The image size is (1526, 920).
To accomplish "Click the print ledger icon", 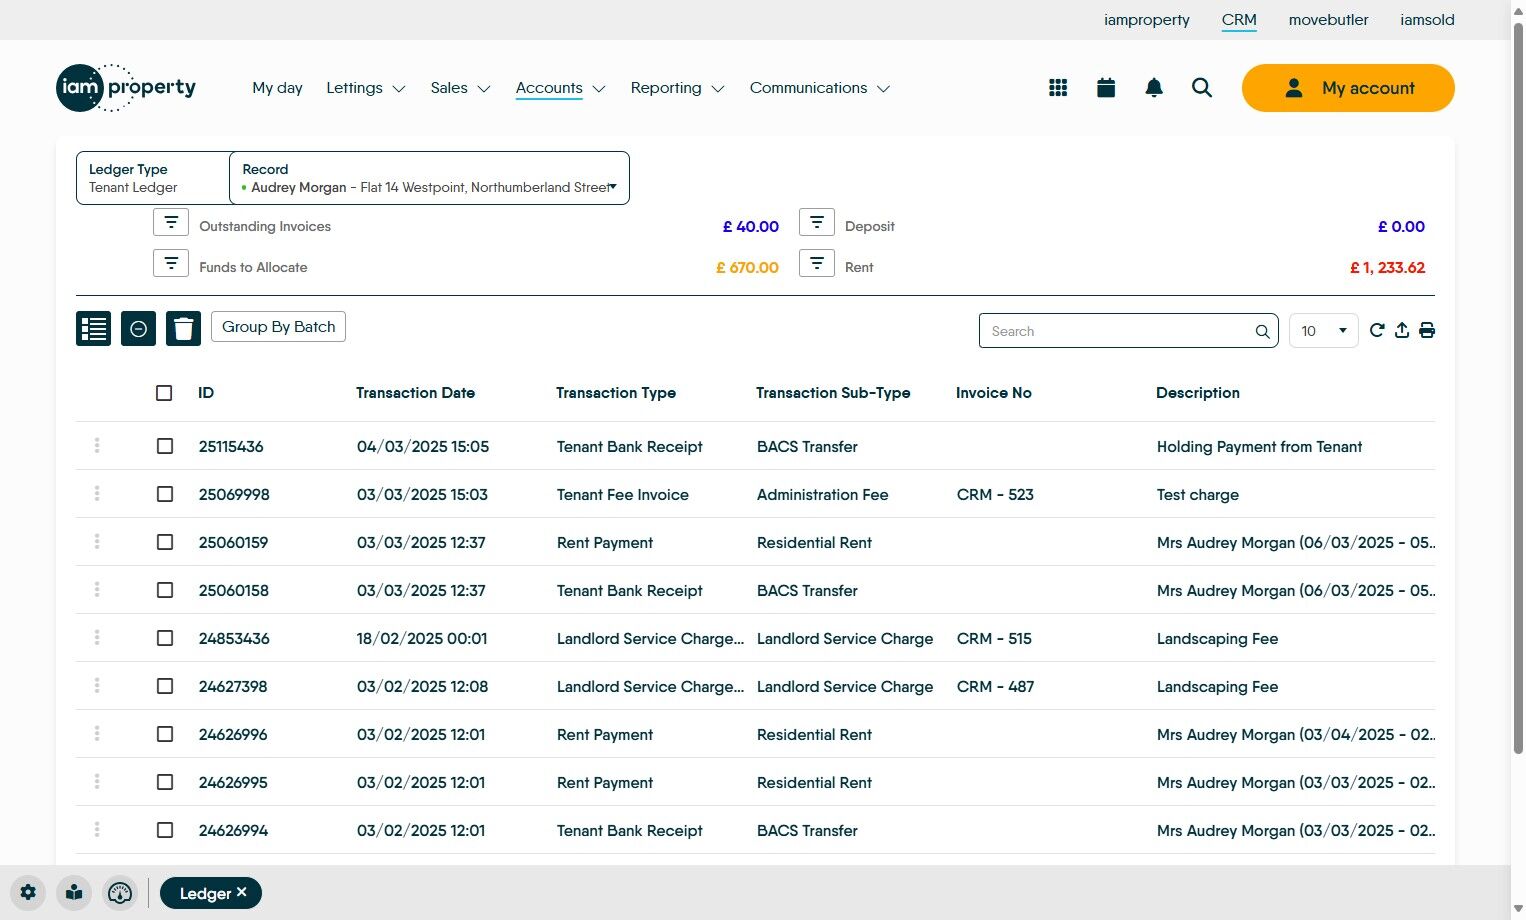I will click(1427, 331).
